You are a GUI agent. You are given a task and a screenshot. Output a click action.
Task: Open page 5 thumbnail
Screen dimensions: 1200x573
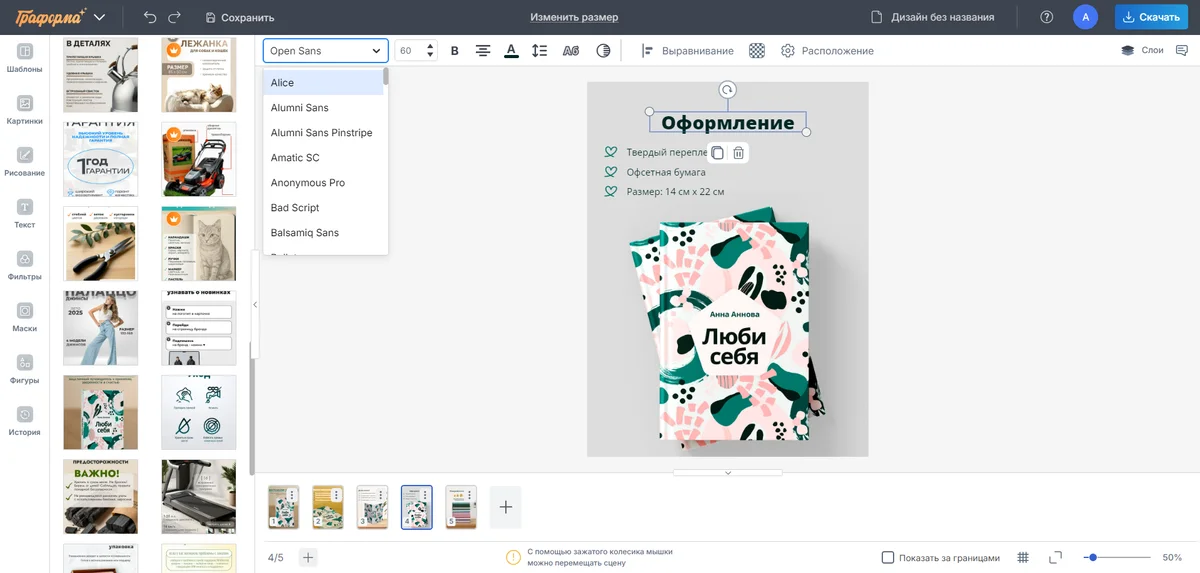pos(461,507)
